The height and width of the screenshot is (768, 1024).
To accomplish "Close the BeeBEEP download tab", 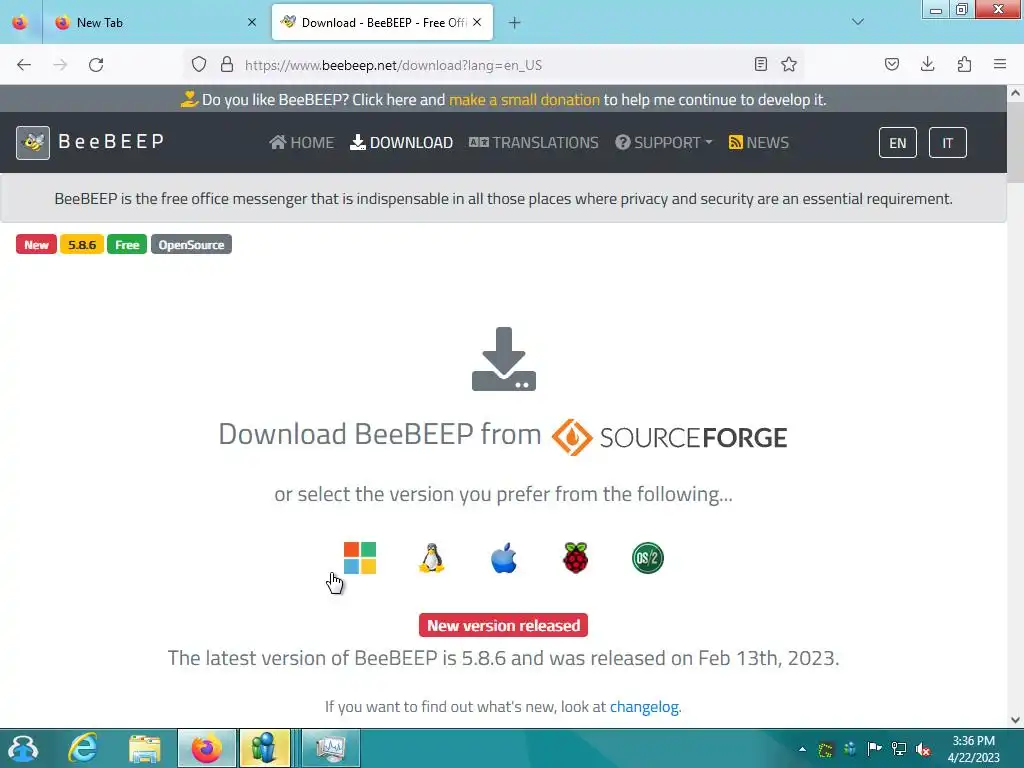I will (477, 22).
